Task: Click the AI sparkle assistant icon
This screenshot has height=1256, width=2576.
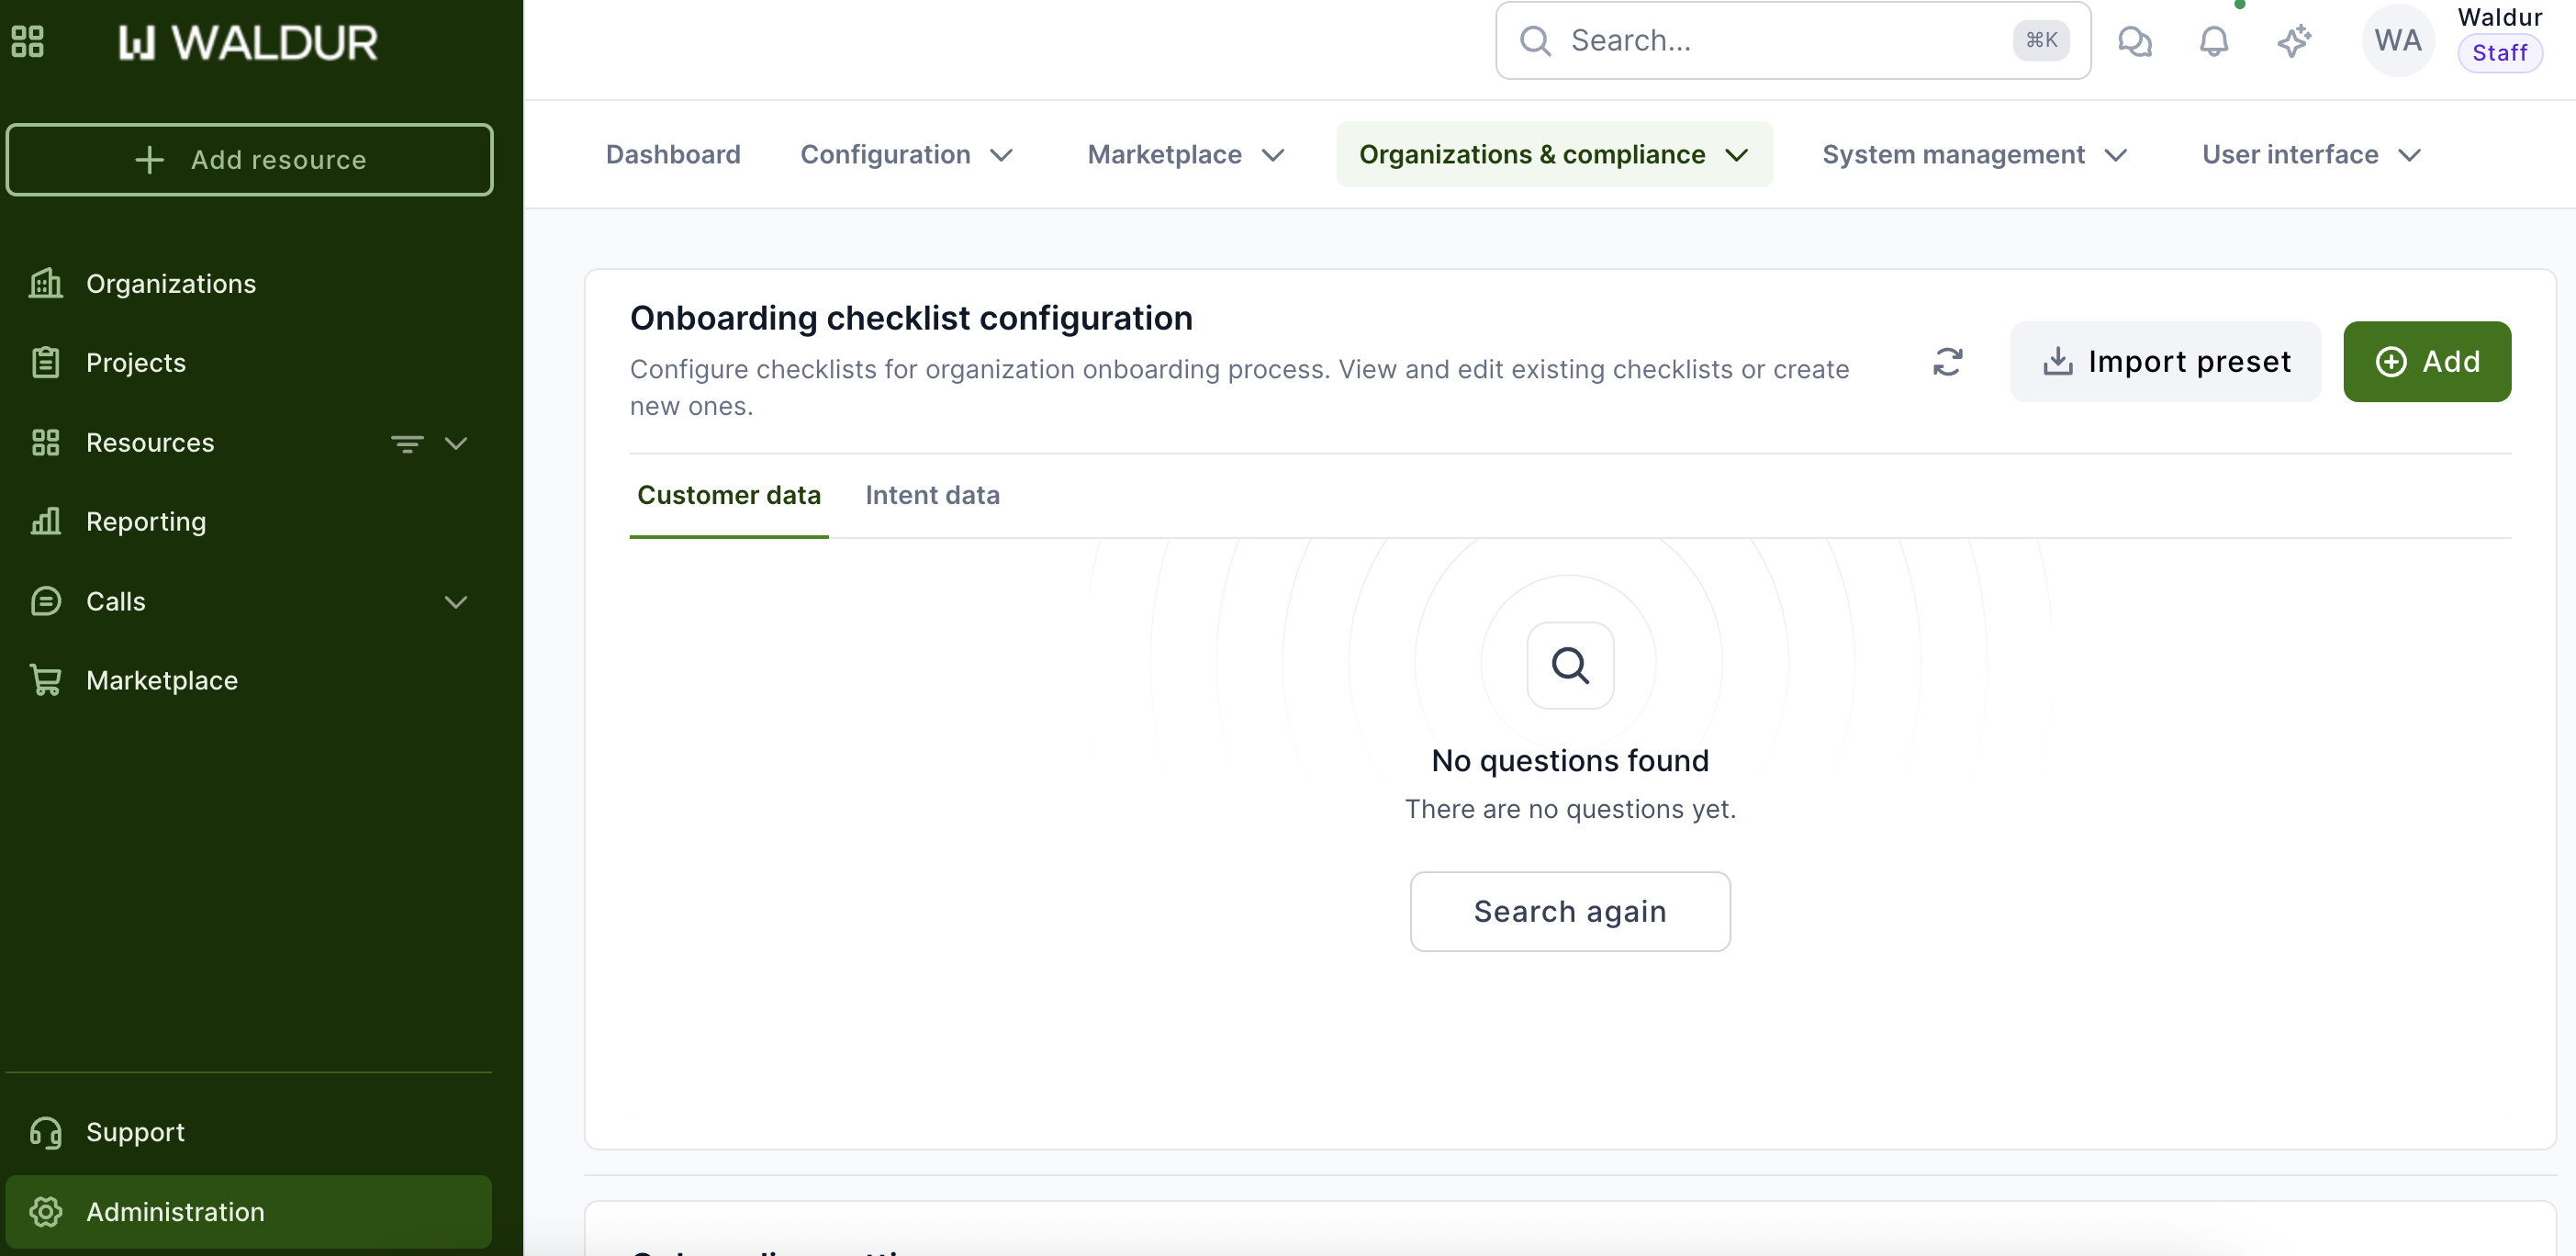Action: pos(2294,41)
